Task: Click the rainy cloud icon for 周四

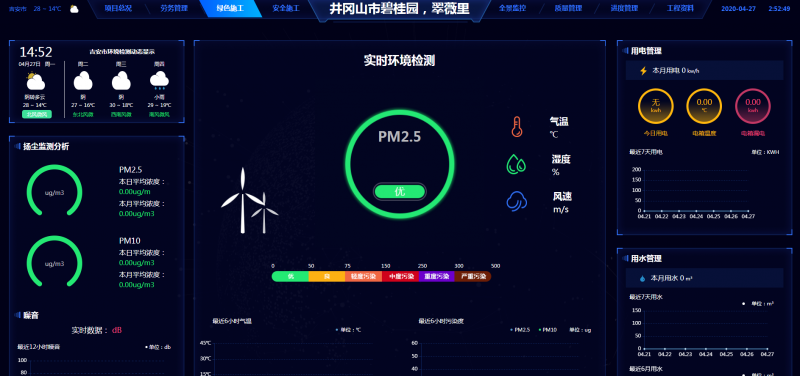Action: coord(159,81)
